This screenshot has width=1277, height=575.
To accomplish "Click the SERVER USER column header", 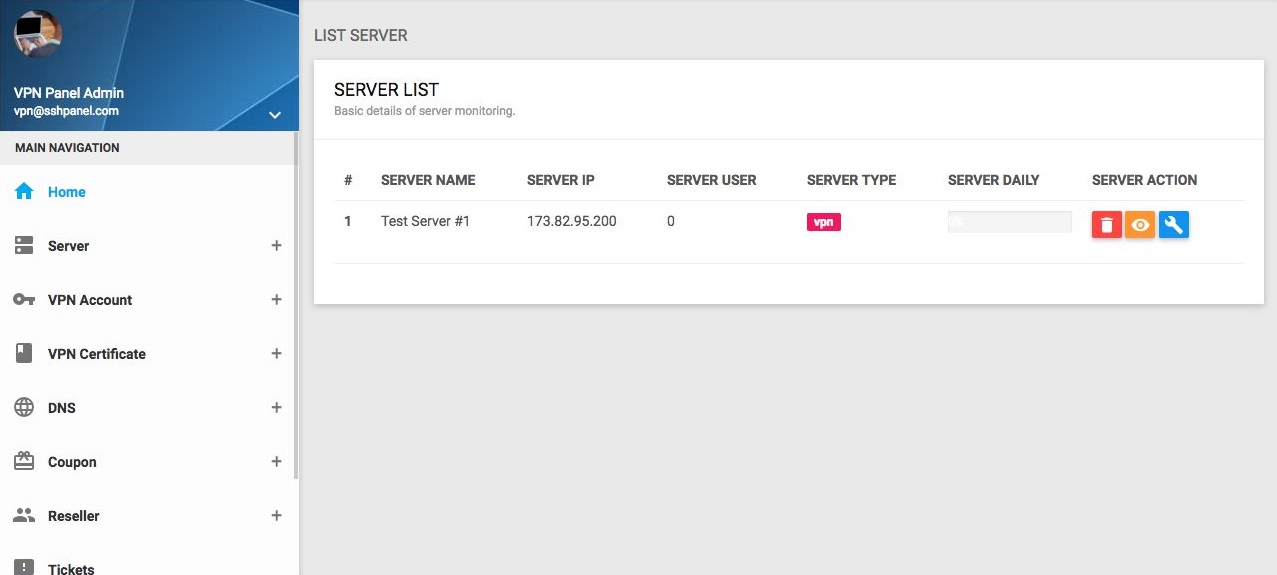I will 712,180.
